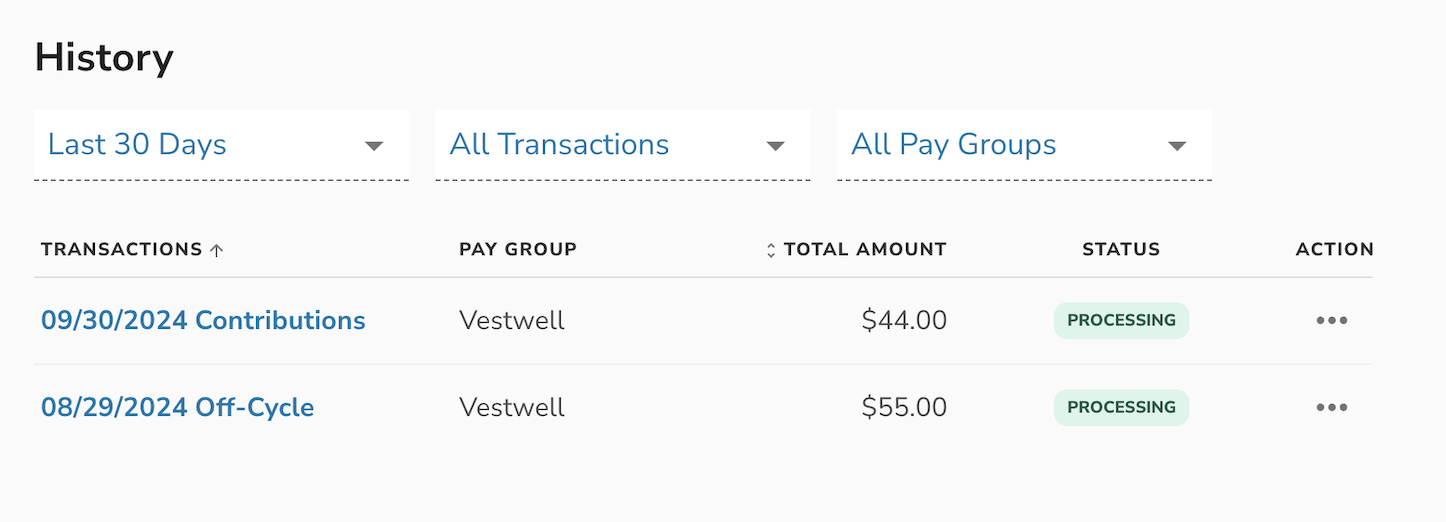
Task: Open the 09/30/2024 Contributions transaction
Action: tap(203, 321)
